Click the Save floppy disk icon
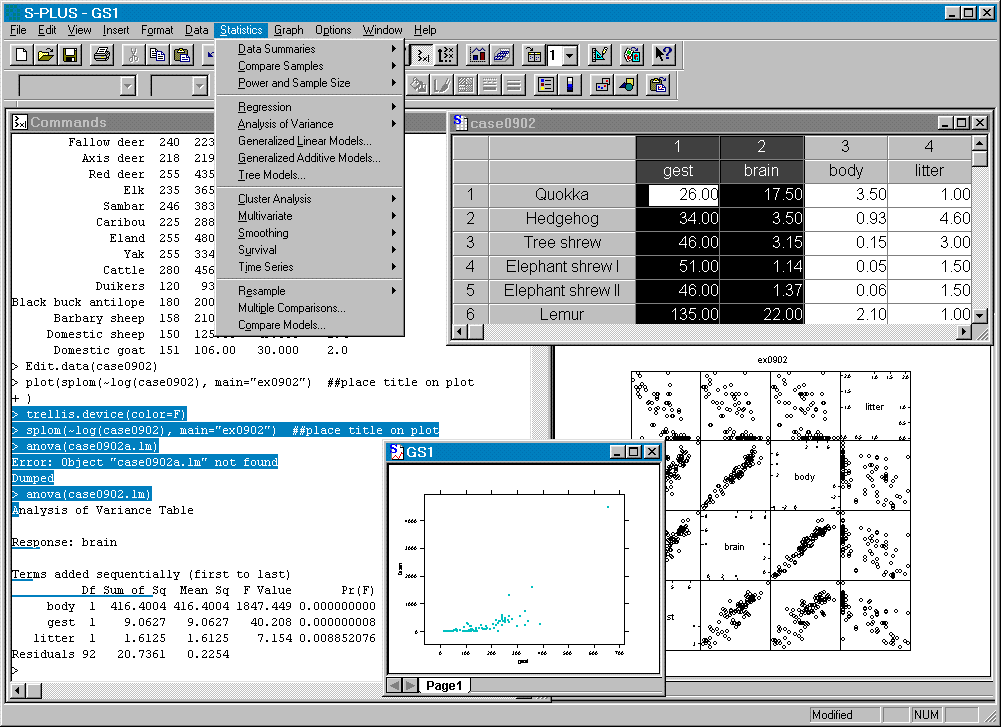The width and height of the screenshot is (1001, 727). (70, 55)
